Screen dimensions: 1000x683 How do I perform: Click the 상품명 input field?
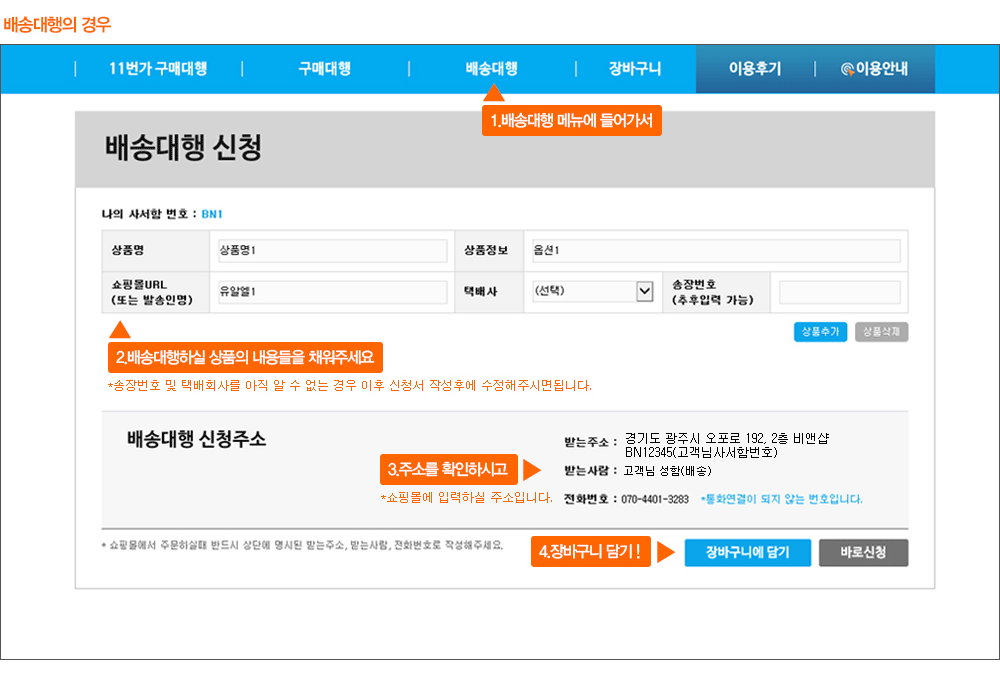point(328,250)
